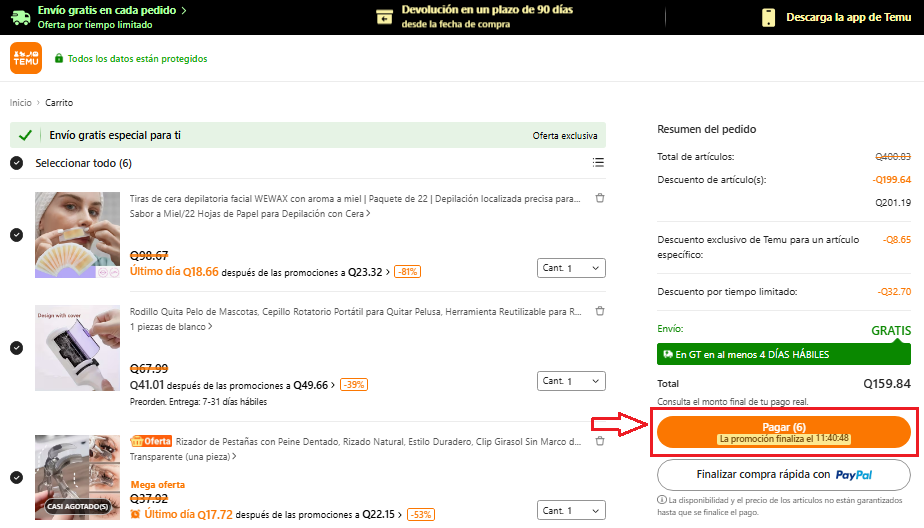Open quantity dropdown for pet hair roller

click(x=571, y=381)
